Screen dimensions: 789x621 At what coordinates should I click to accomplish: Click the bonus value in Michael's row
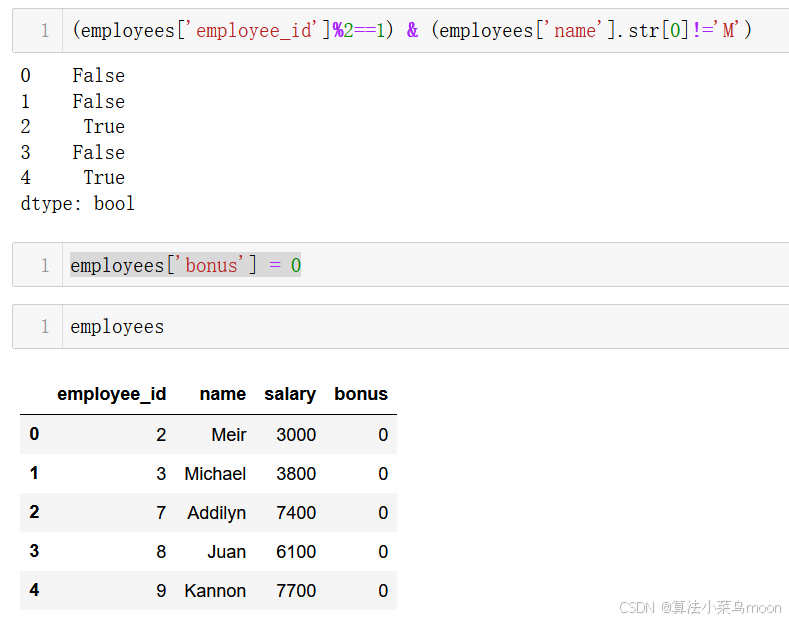(x=383, y=474)
